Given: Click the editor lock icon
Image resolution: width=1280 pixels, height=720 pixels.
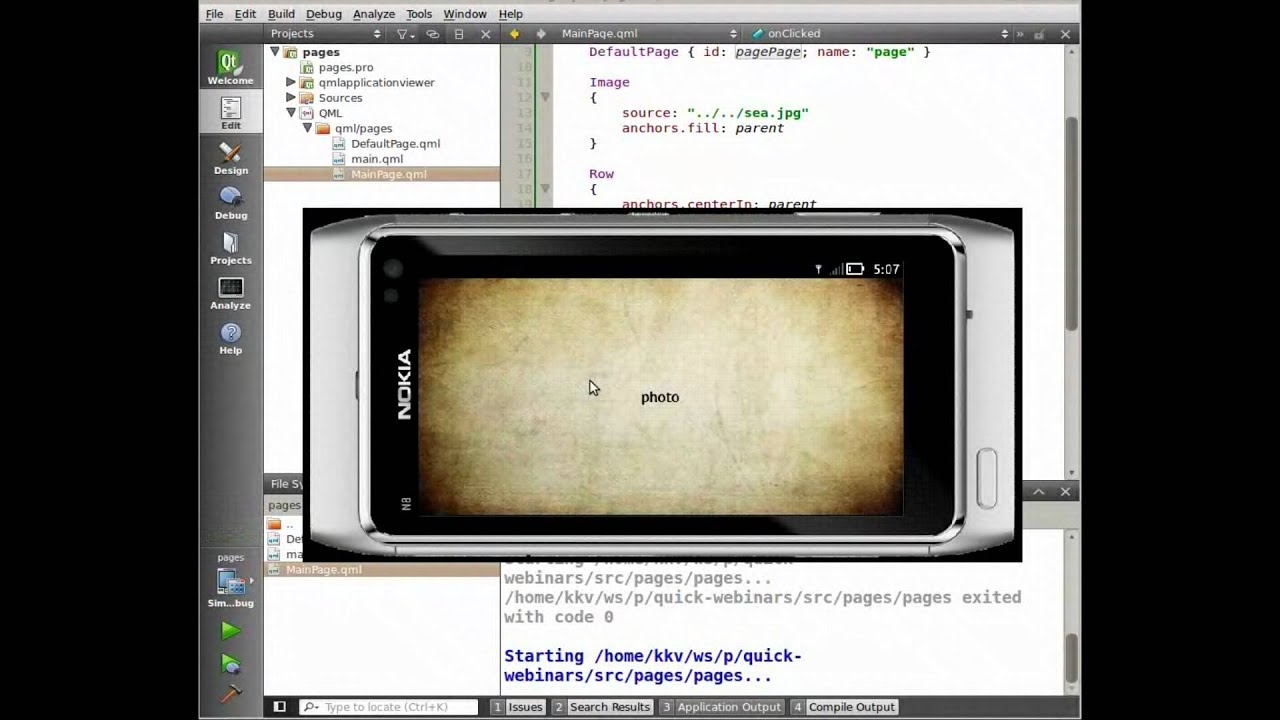Looking at the screenshot, I should point(1039,34).
